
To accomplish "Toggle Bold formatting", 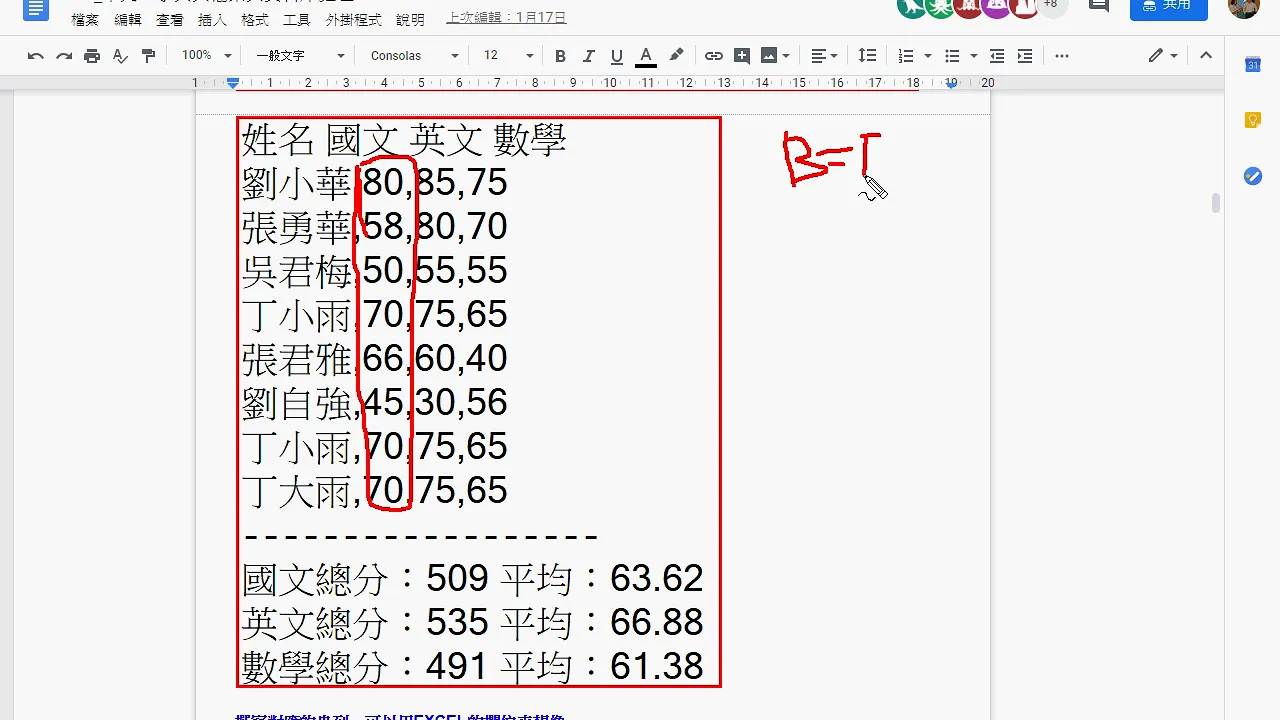I will (x=560, y=56).
